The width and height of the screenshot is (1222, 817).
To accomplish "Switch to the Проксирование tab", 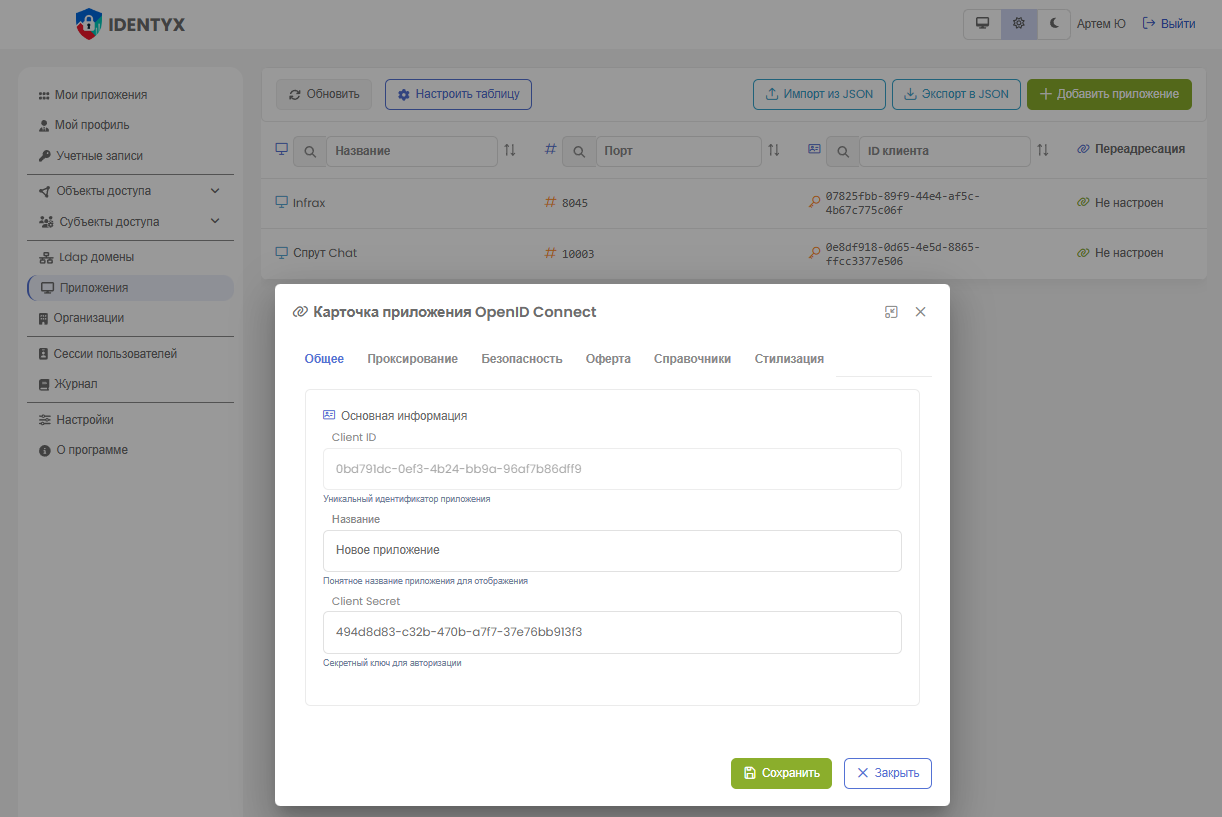I will (x=412, y=359).
